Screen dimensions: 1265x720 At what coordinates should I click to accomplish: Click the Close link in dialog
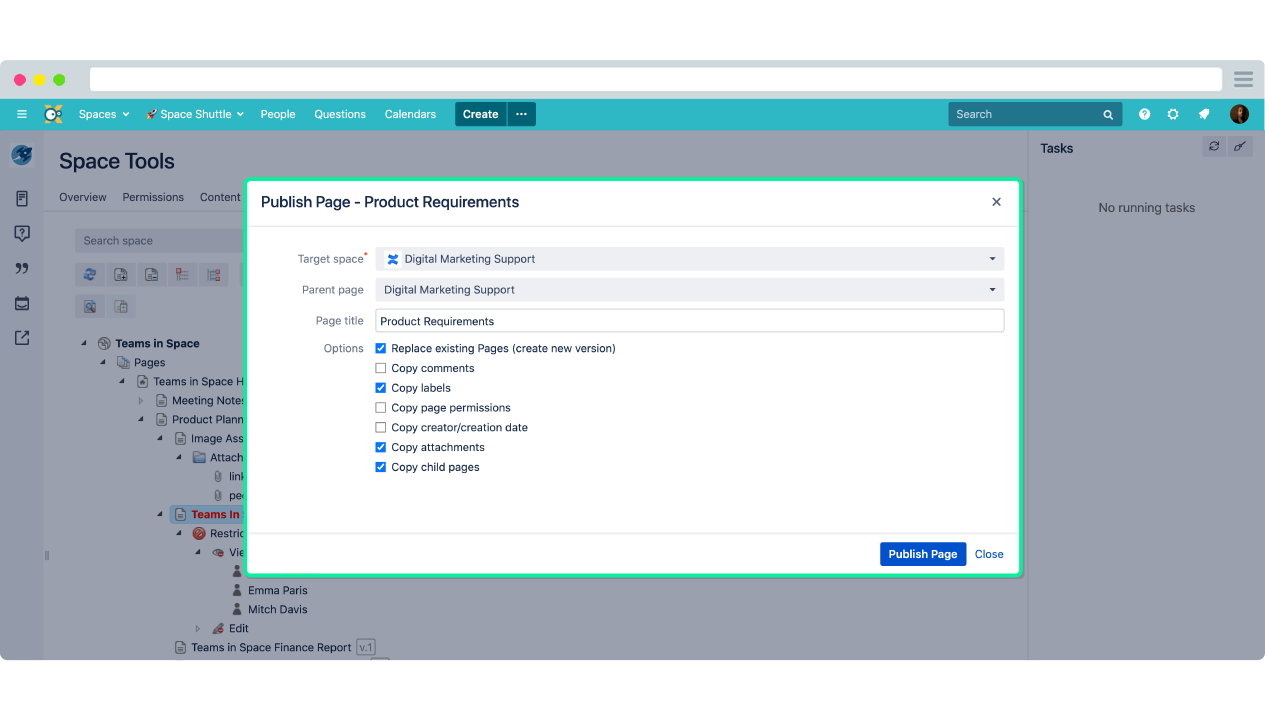[x=989, y=554]
